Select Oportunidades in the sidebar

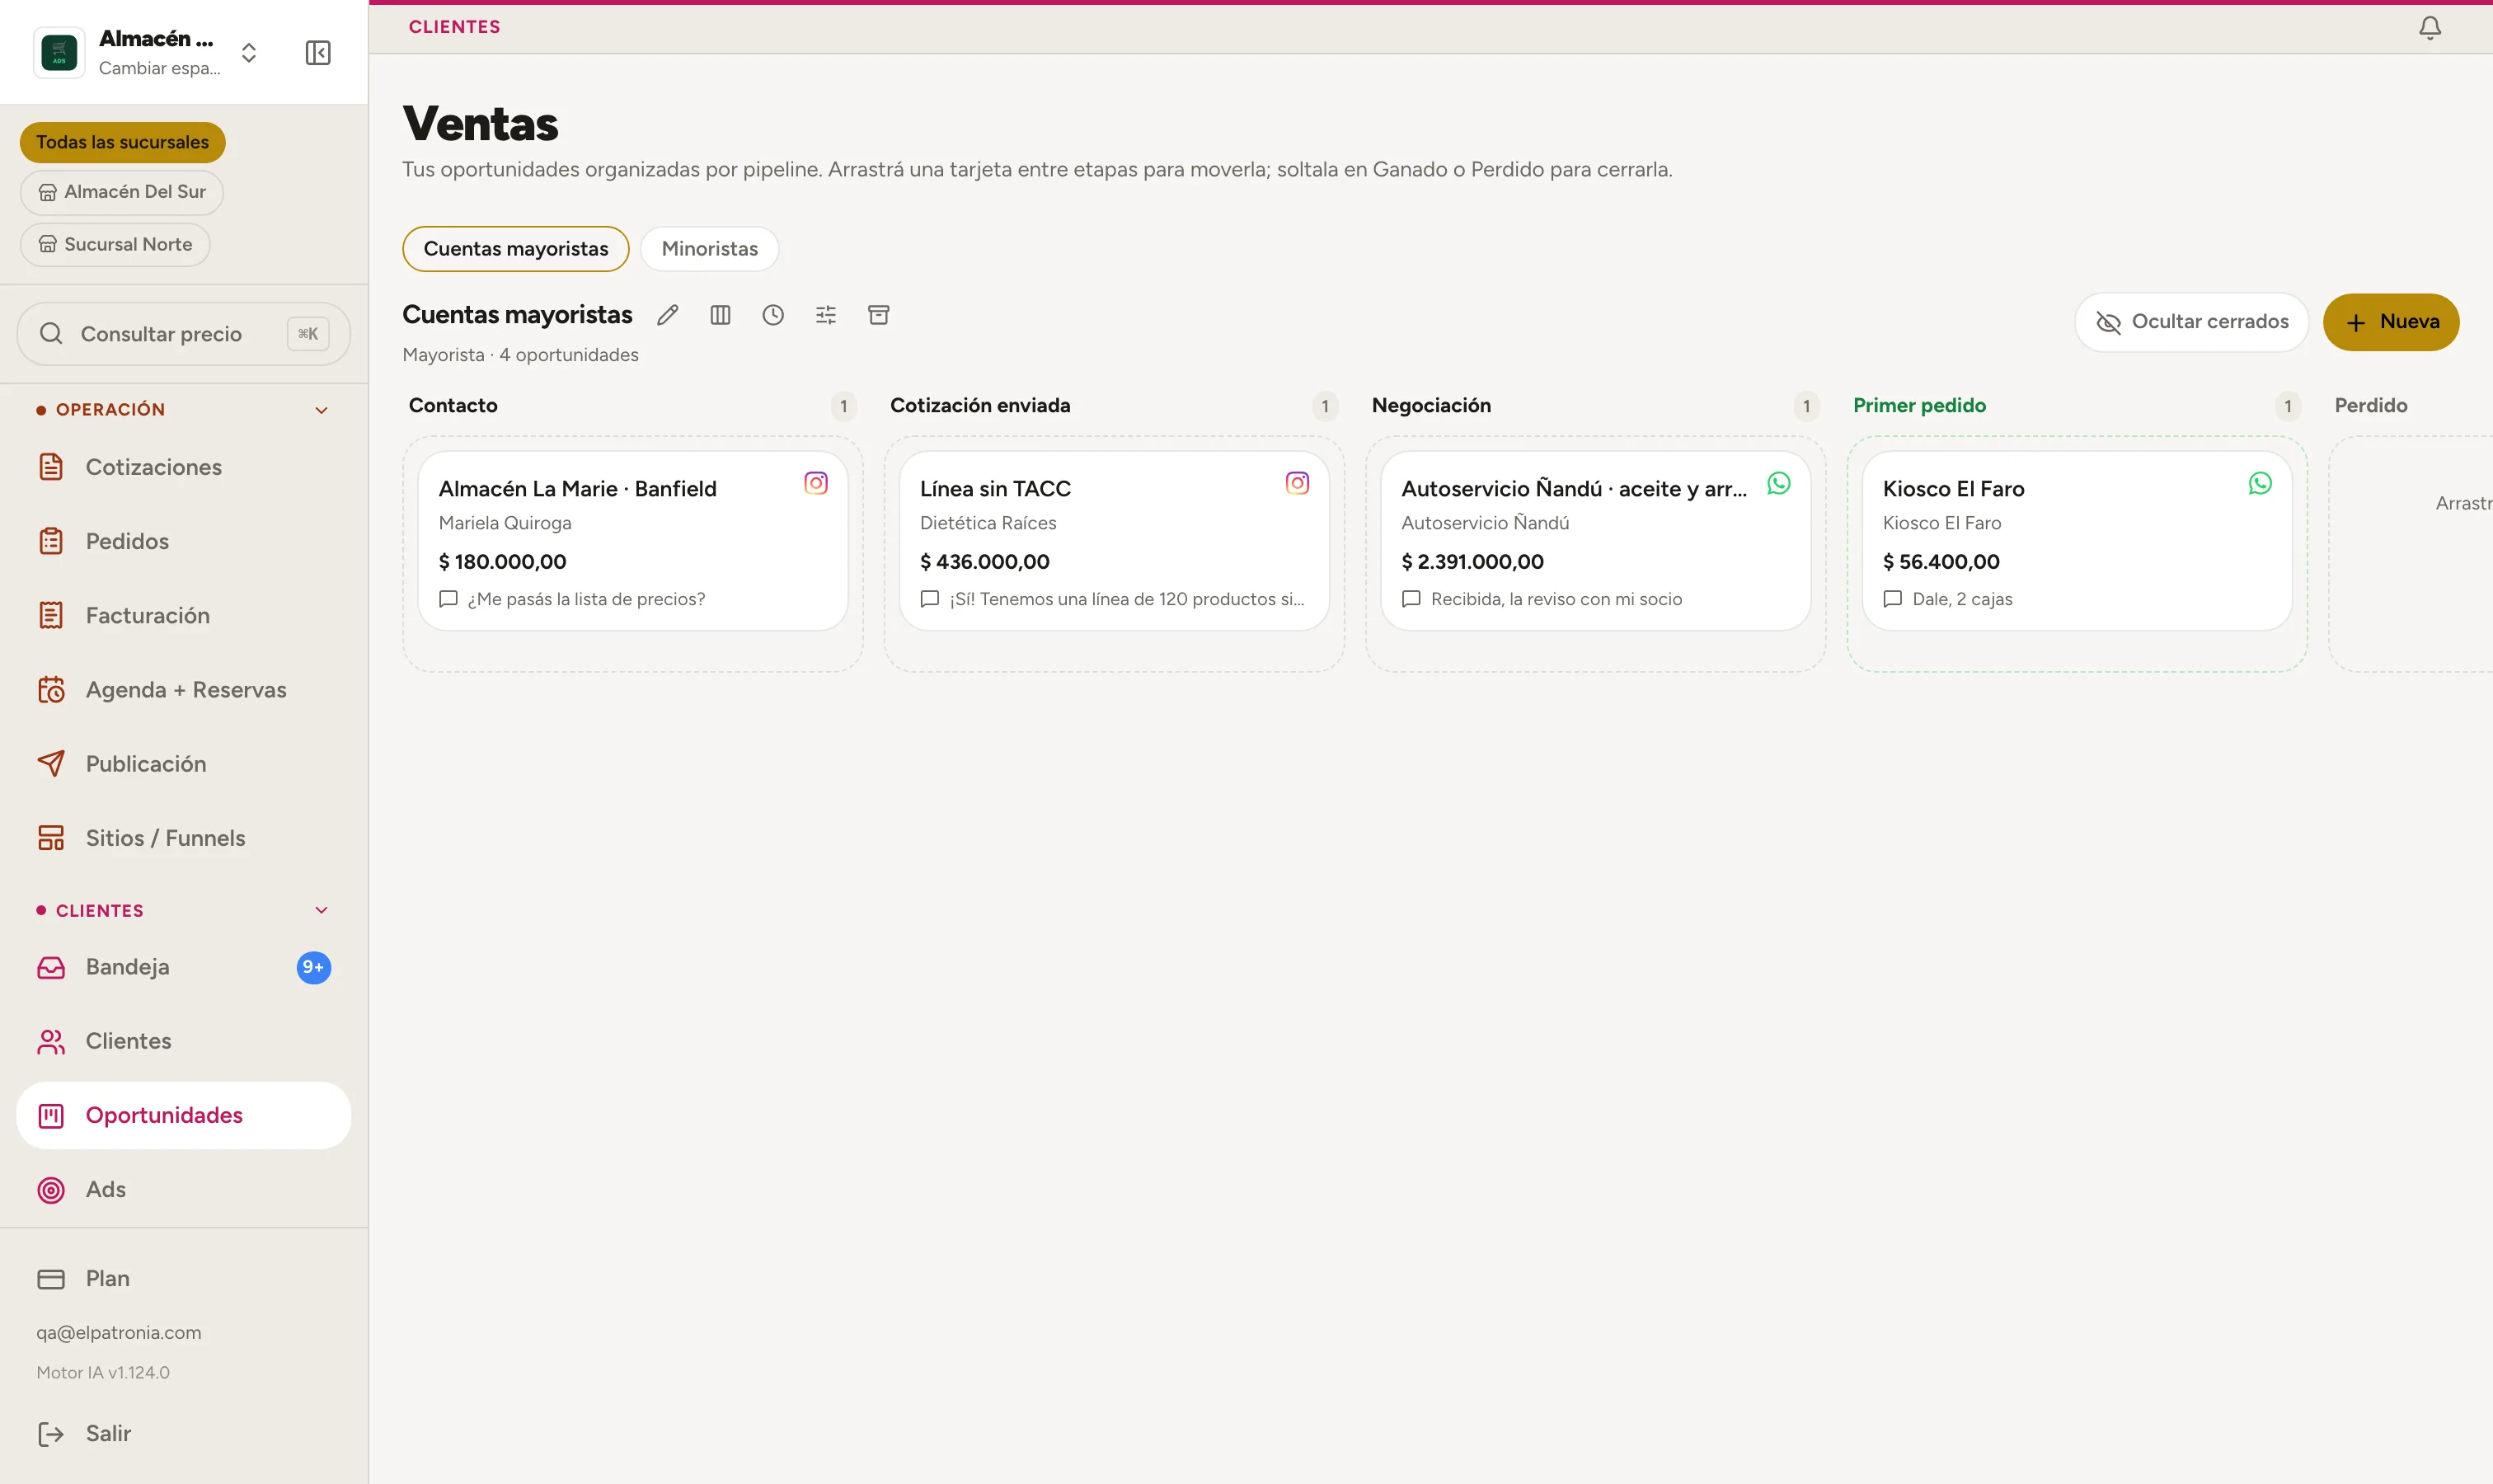click(184, 1115)
